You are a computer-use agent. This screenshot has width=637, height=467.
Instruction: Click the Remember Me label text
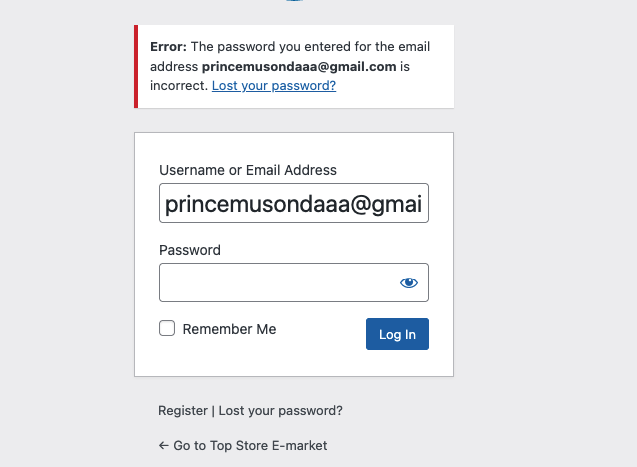tap(230, 329)
